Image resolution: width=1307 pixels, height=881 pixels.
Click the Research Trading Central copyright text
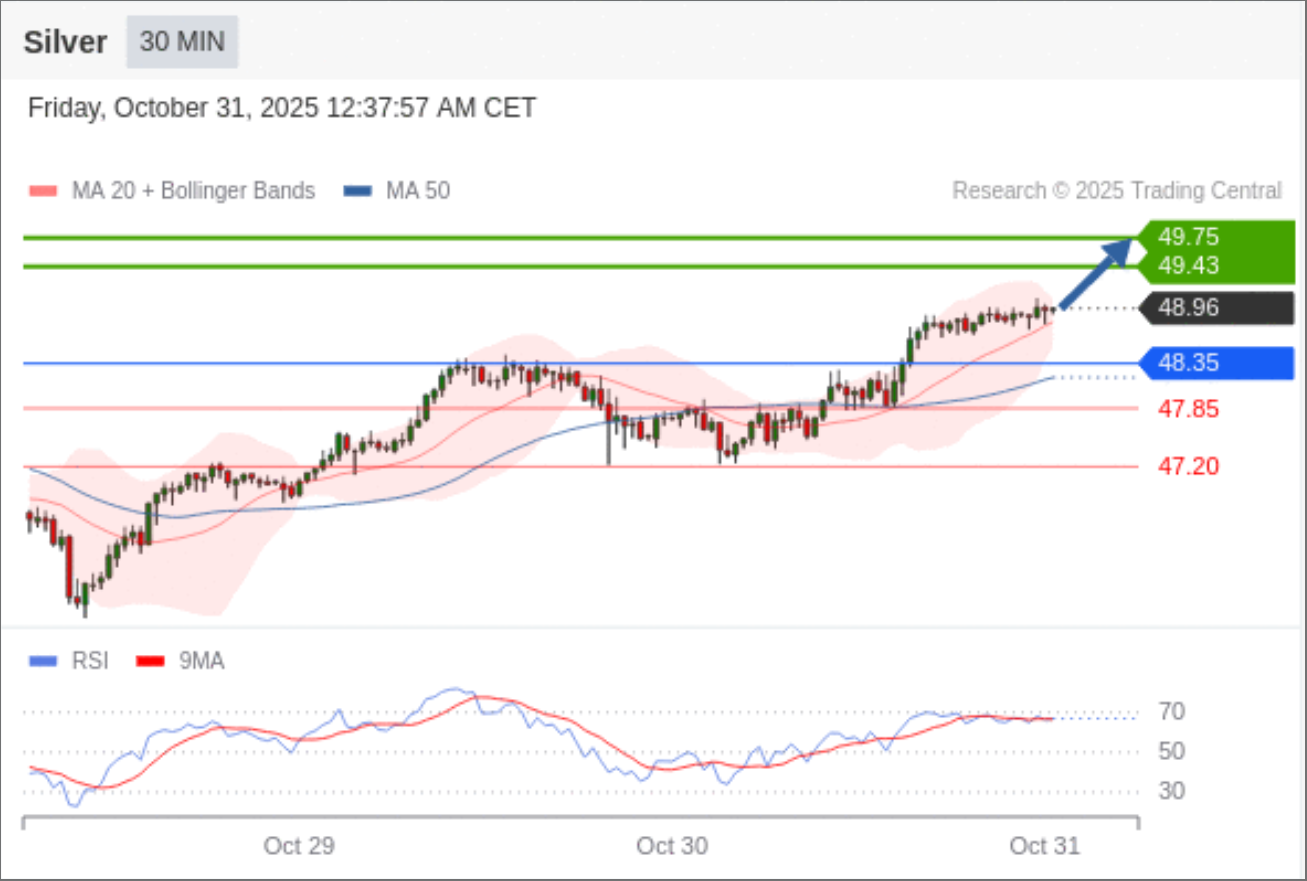pyautogui.click(x=1116, y=191)
